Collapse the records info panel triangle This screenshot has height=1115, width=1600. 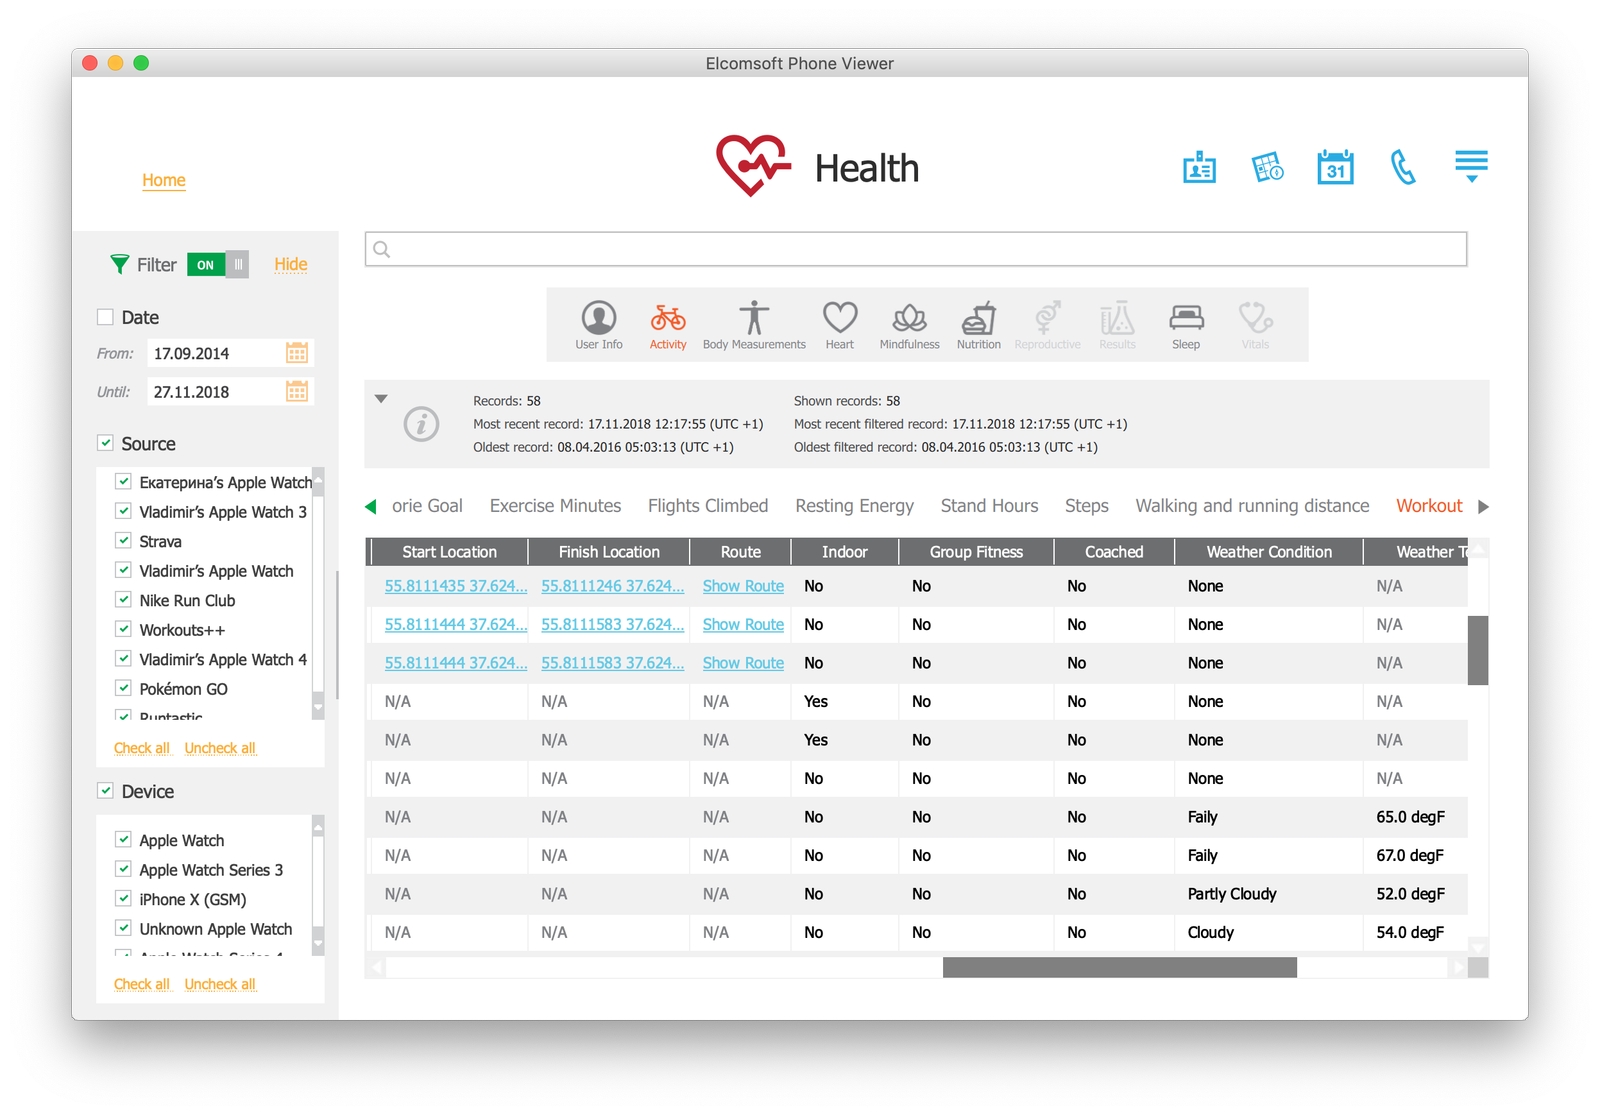pyautogui.click(x=381, y=399)
